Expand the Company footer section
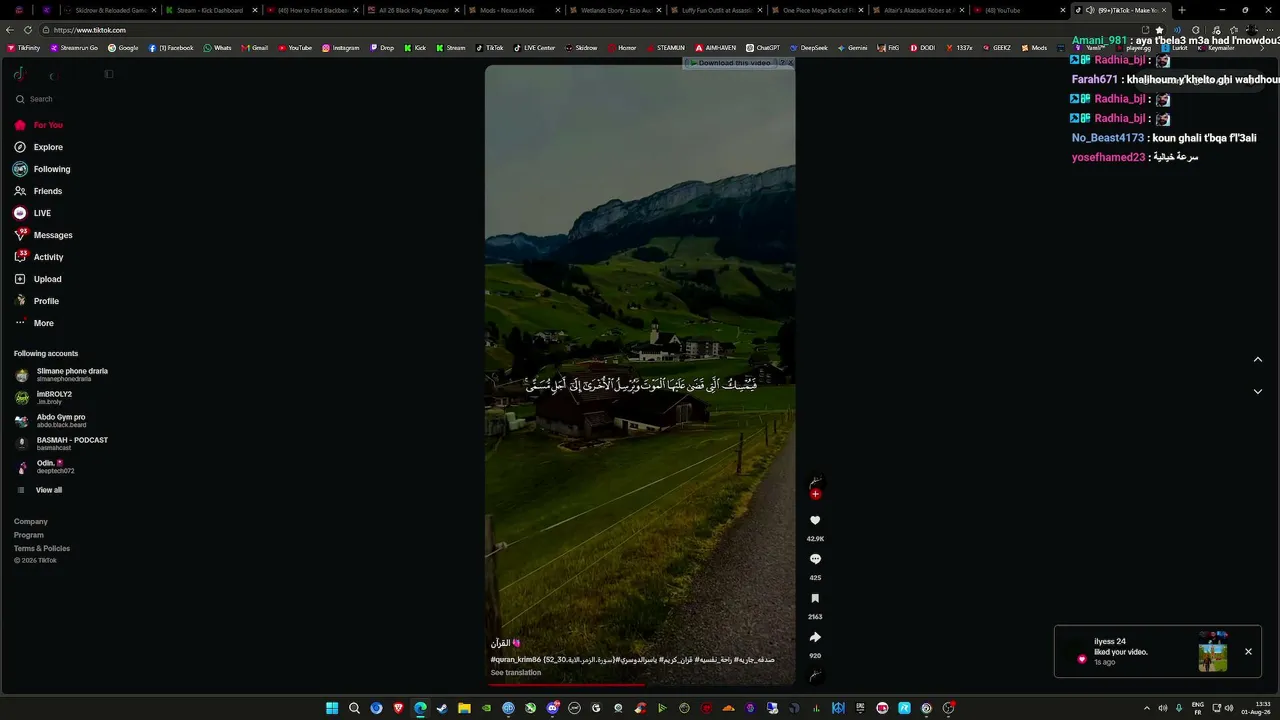 (31, 521)
